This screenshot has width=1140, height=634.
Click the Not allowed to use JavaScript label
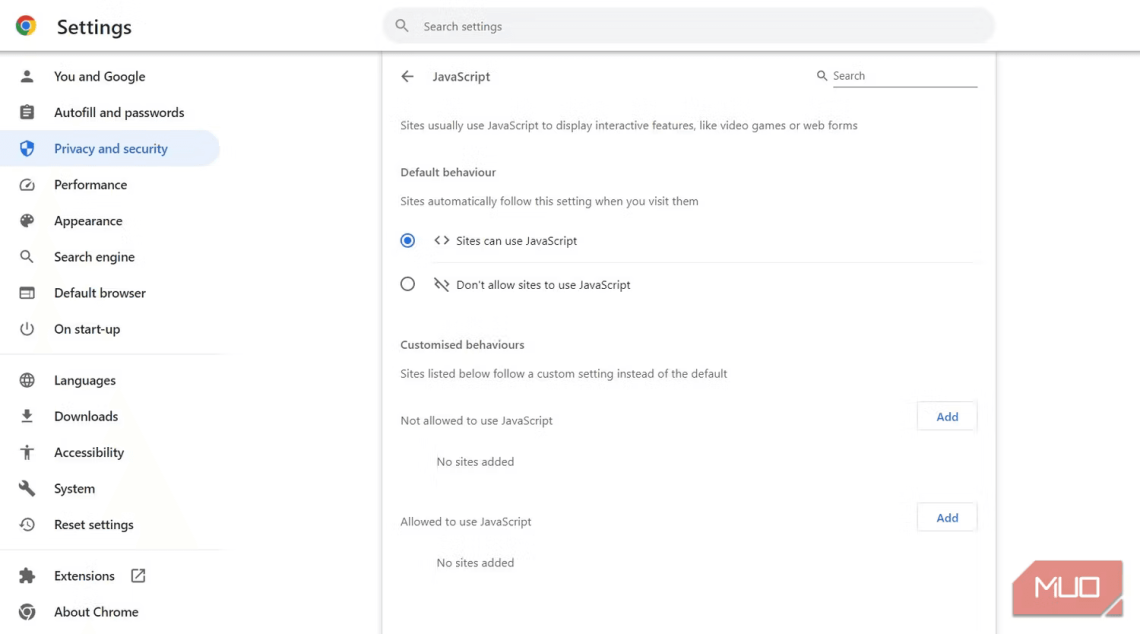(476, 420)
